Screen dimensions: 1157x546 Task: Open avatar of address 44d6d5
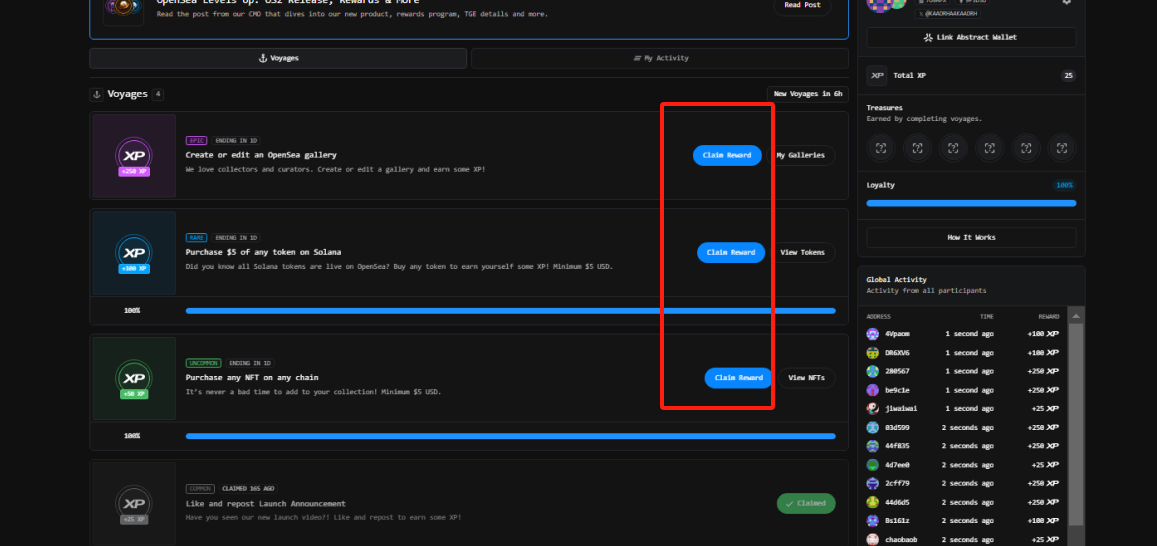[873, 502]
